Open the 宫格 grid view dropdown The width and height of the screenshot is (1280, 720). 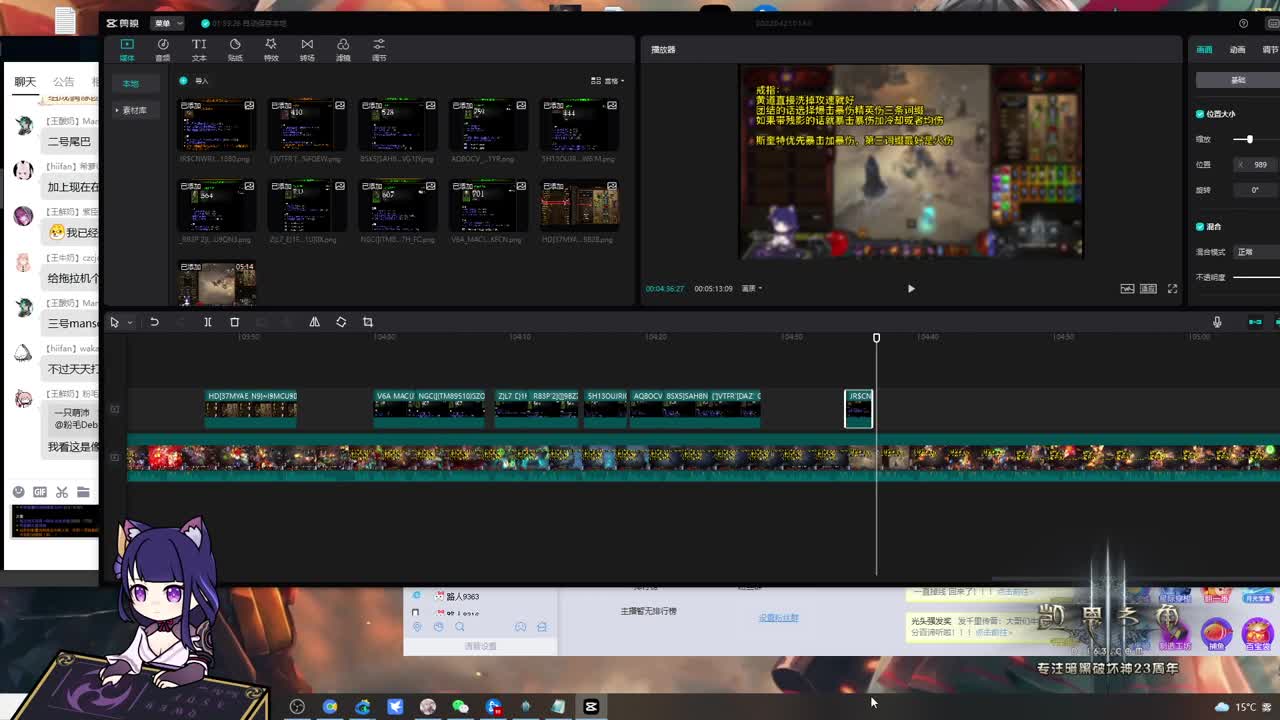click(x=607, y=81)
